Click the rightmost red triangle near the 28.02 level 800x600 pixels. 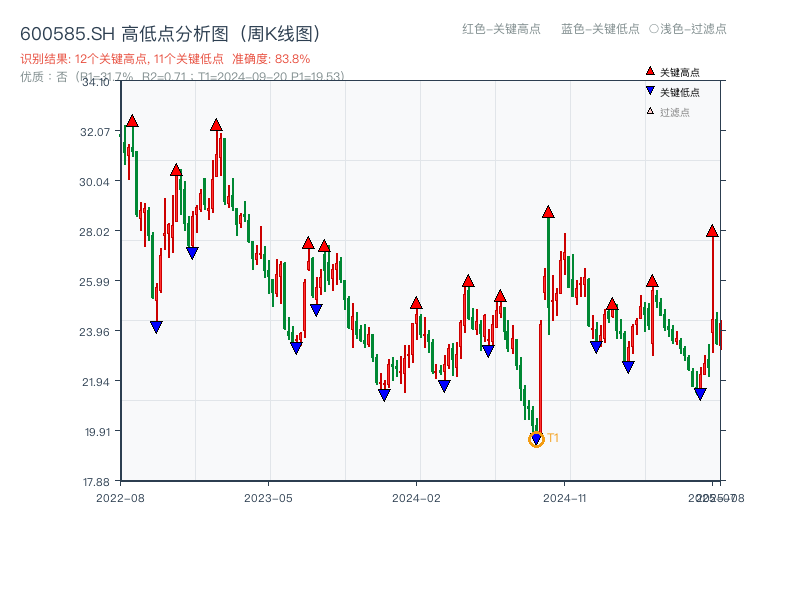710,231
